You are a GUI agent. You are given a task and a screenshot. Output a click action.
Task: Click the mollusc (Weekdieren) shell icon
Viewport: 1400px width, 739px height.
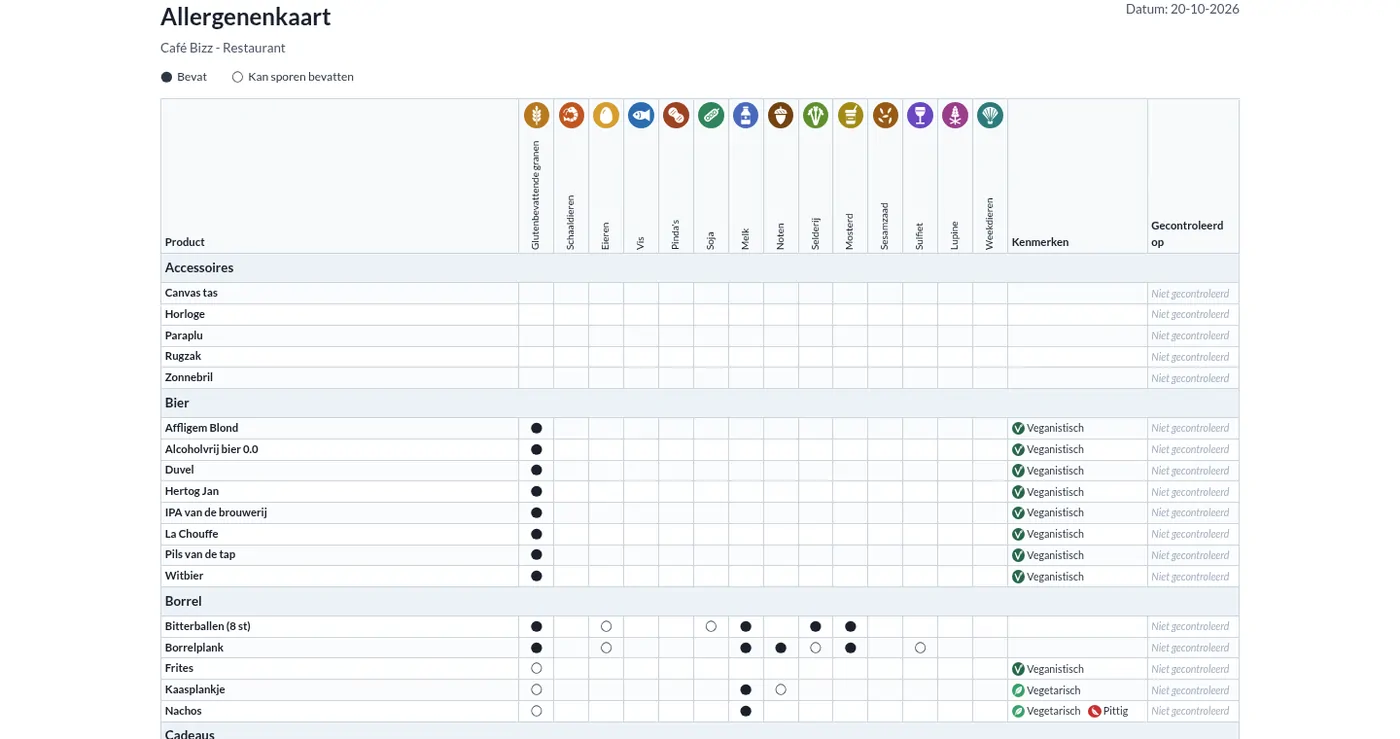pos(990,115)
